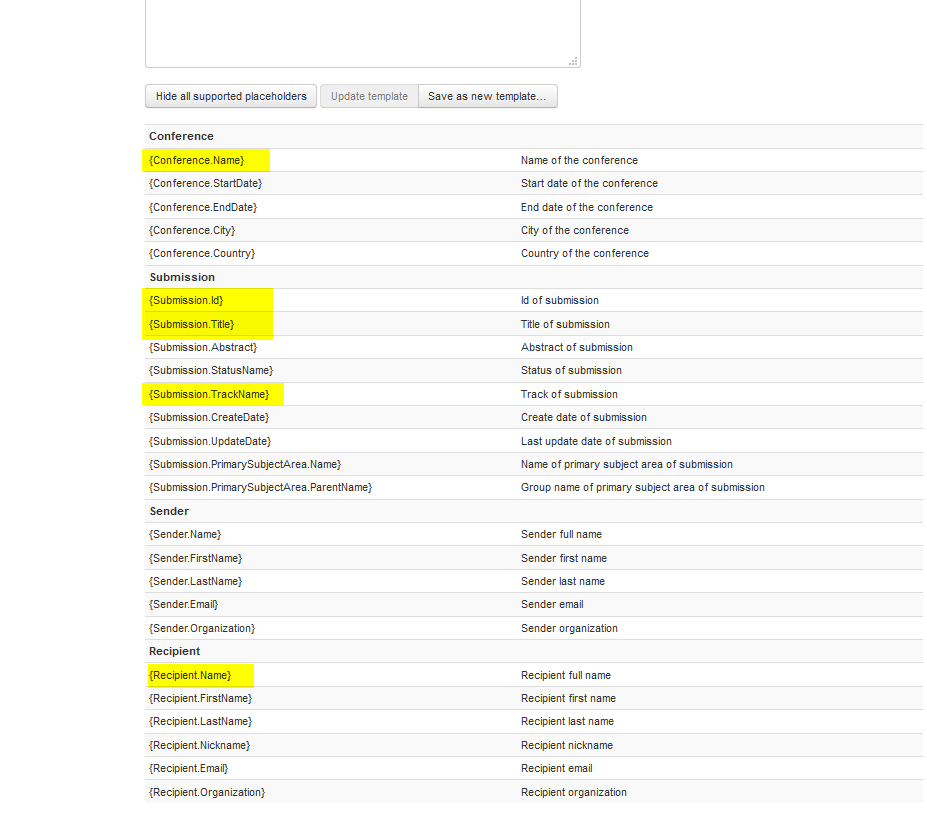Screen dimensions: 927x815
Task: Click Hide all supported placeholders button
Action: (231, 96)
